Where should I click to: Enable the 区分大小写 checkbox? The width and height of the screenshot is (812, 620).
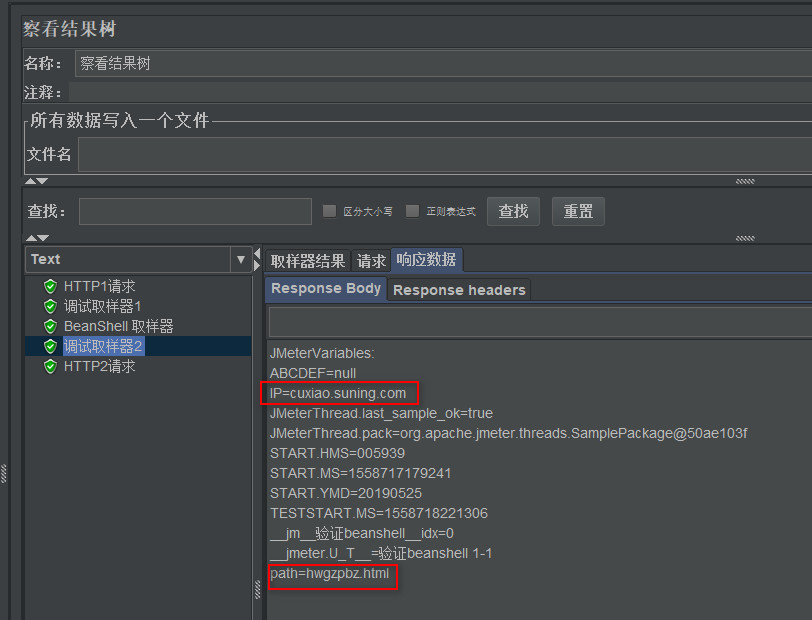(x=330, y=210)
